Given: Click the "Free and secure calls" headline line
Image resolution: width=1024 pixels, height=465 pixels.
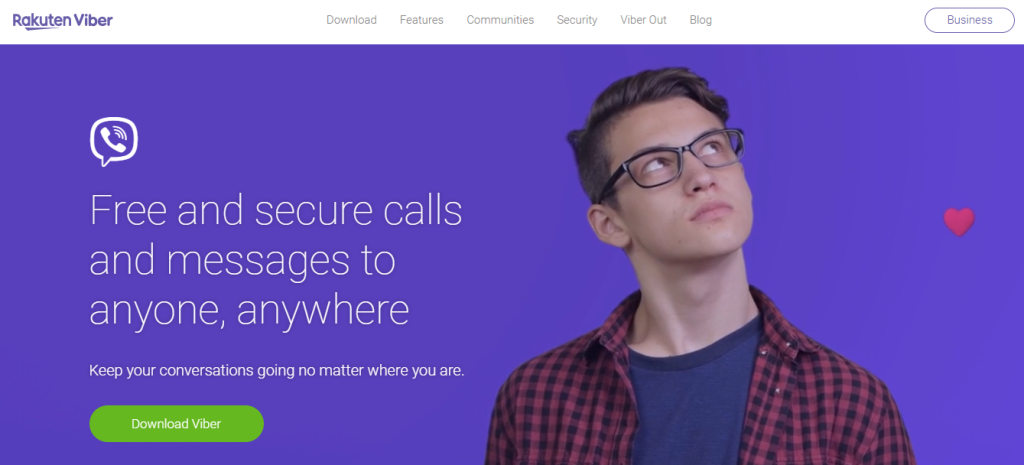Looking at the screenshot, I should tap(276, 211).
